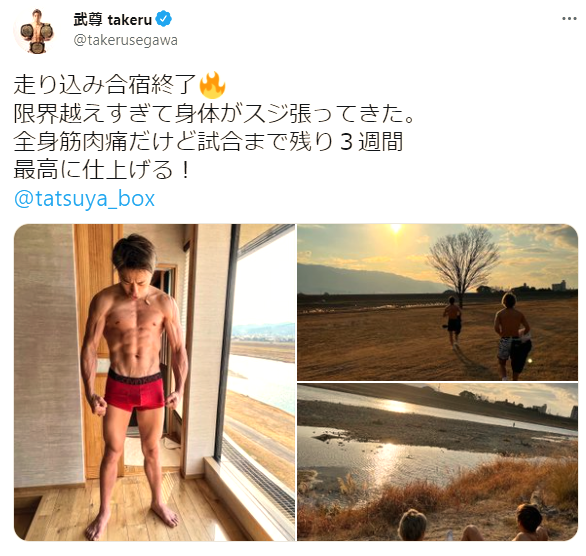Click the blue verified badge
Screen dimensions: 586x556
[x=163, y=19]
